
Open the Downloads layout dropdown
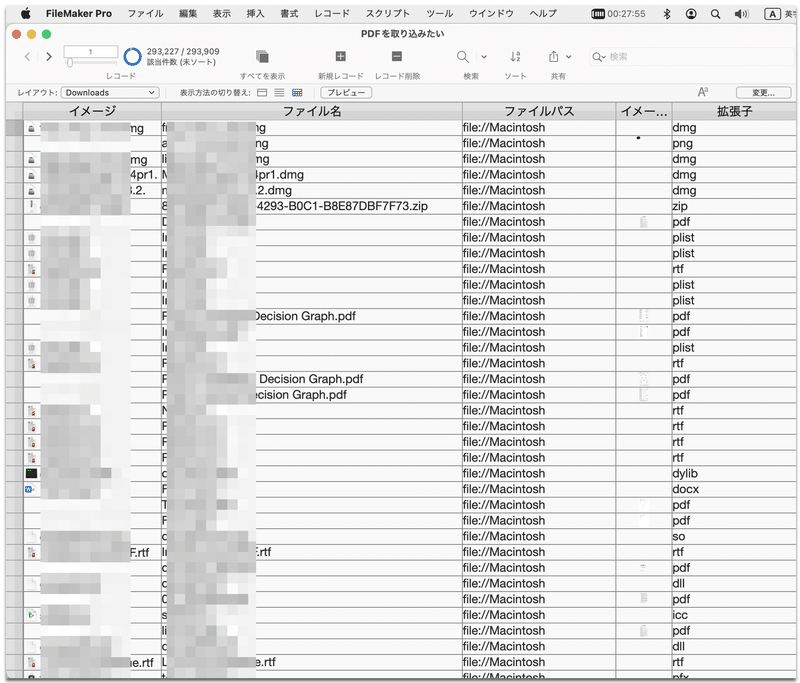(x=110, y=91)
